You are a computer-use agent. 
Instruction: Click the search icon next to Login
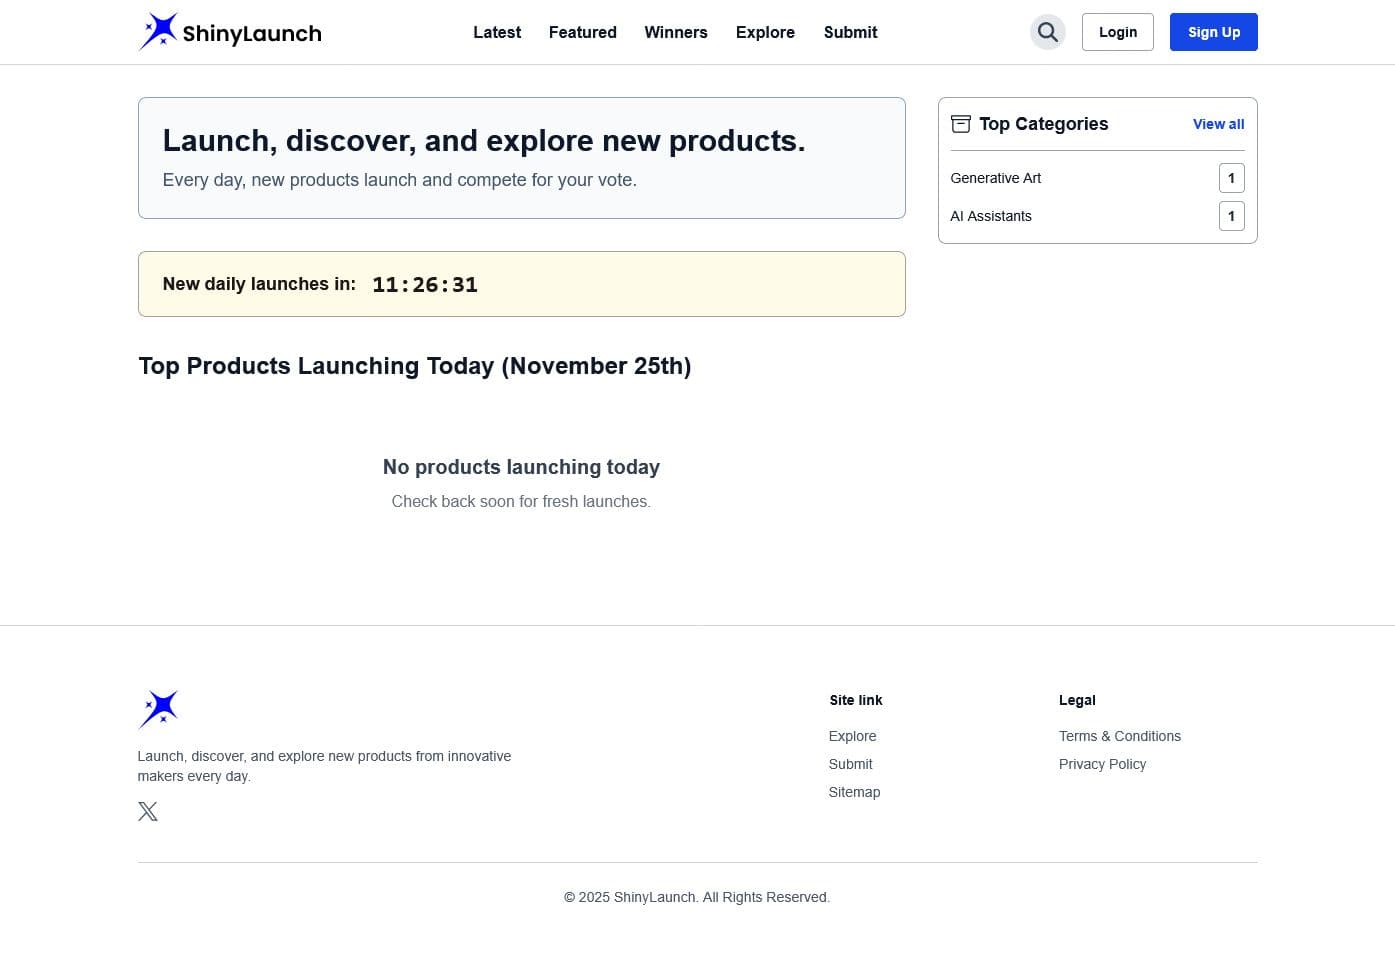[1047, 32]
